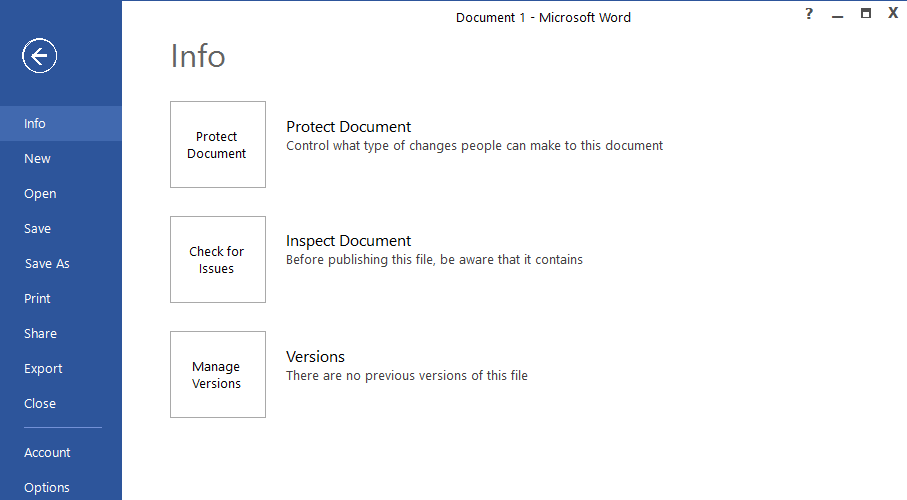The image size is (907, 500).
Task: Close Word with the X button
Action: pos(893,14)
